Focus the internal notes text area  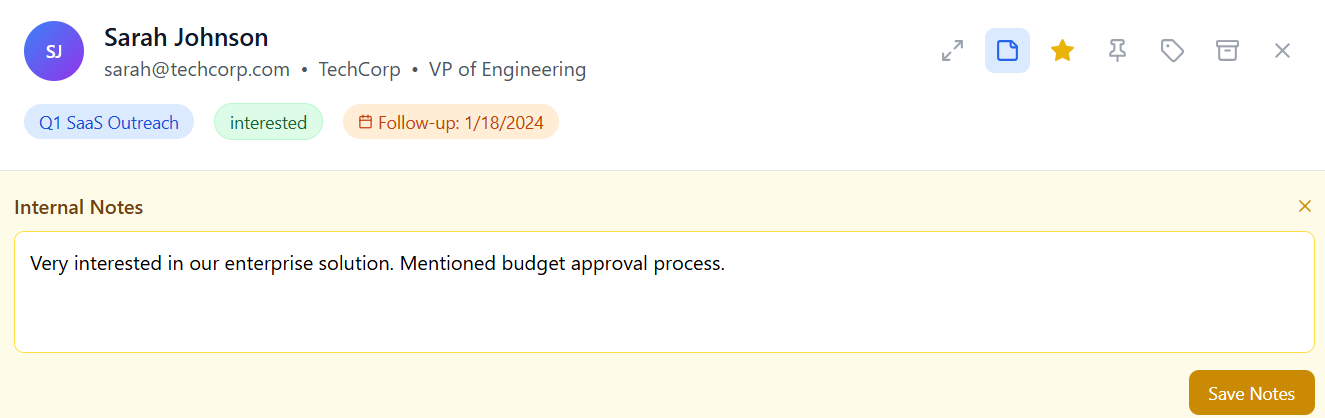pyautogui.click(x=664, y=292)
